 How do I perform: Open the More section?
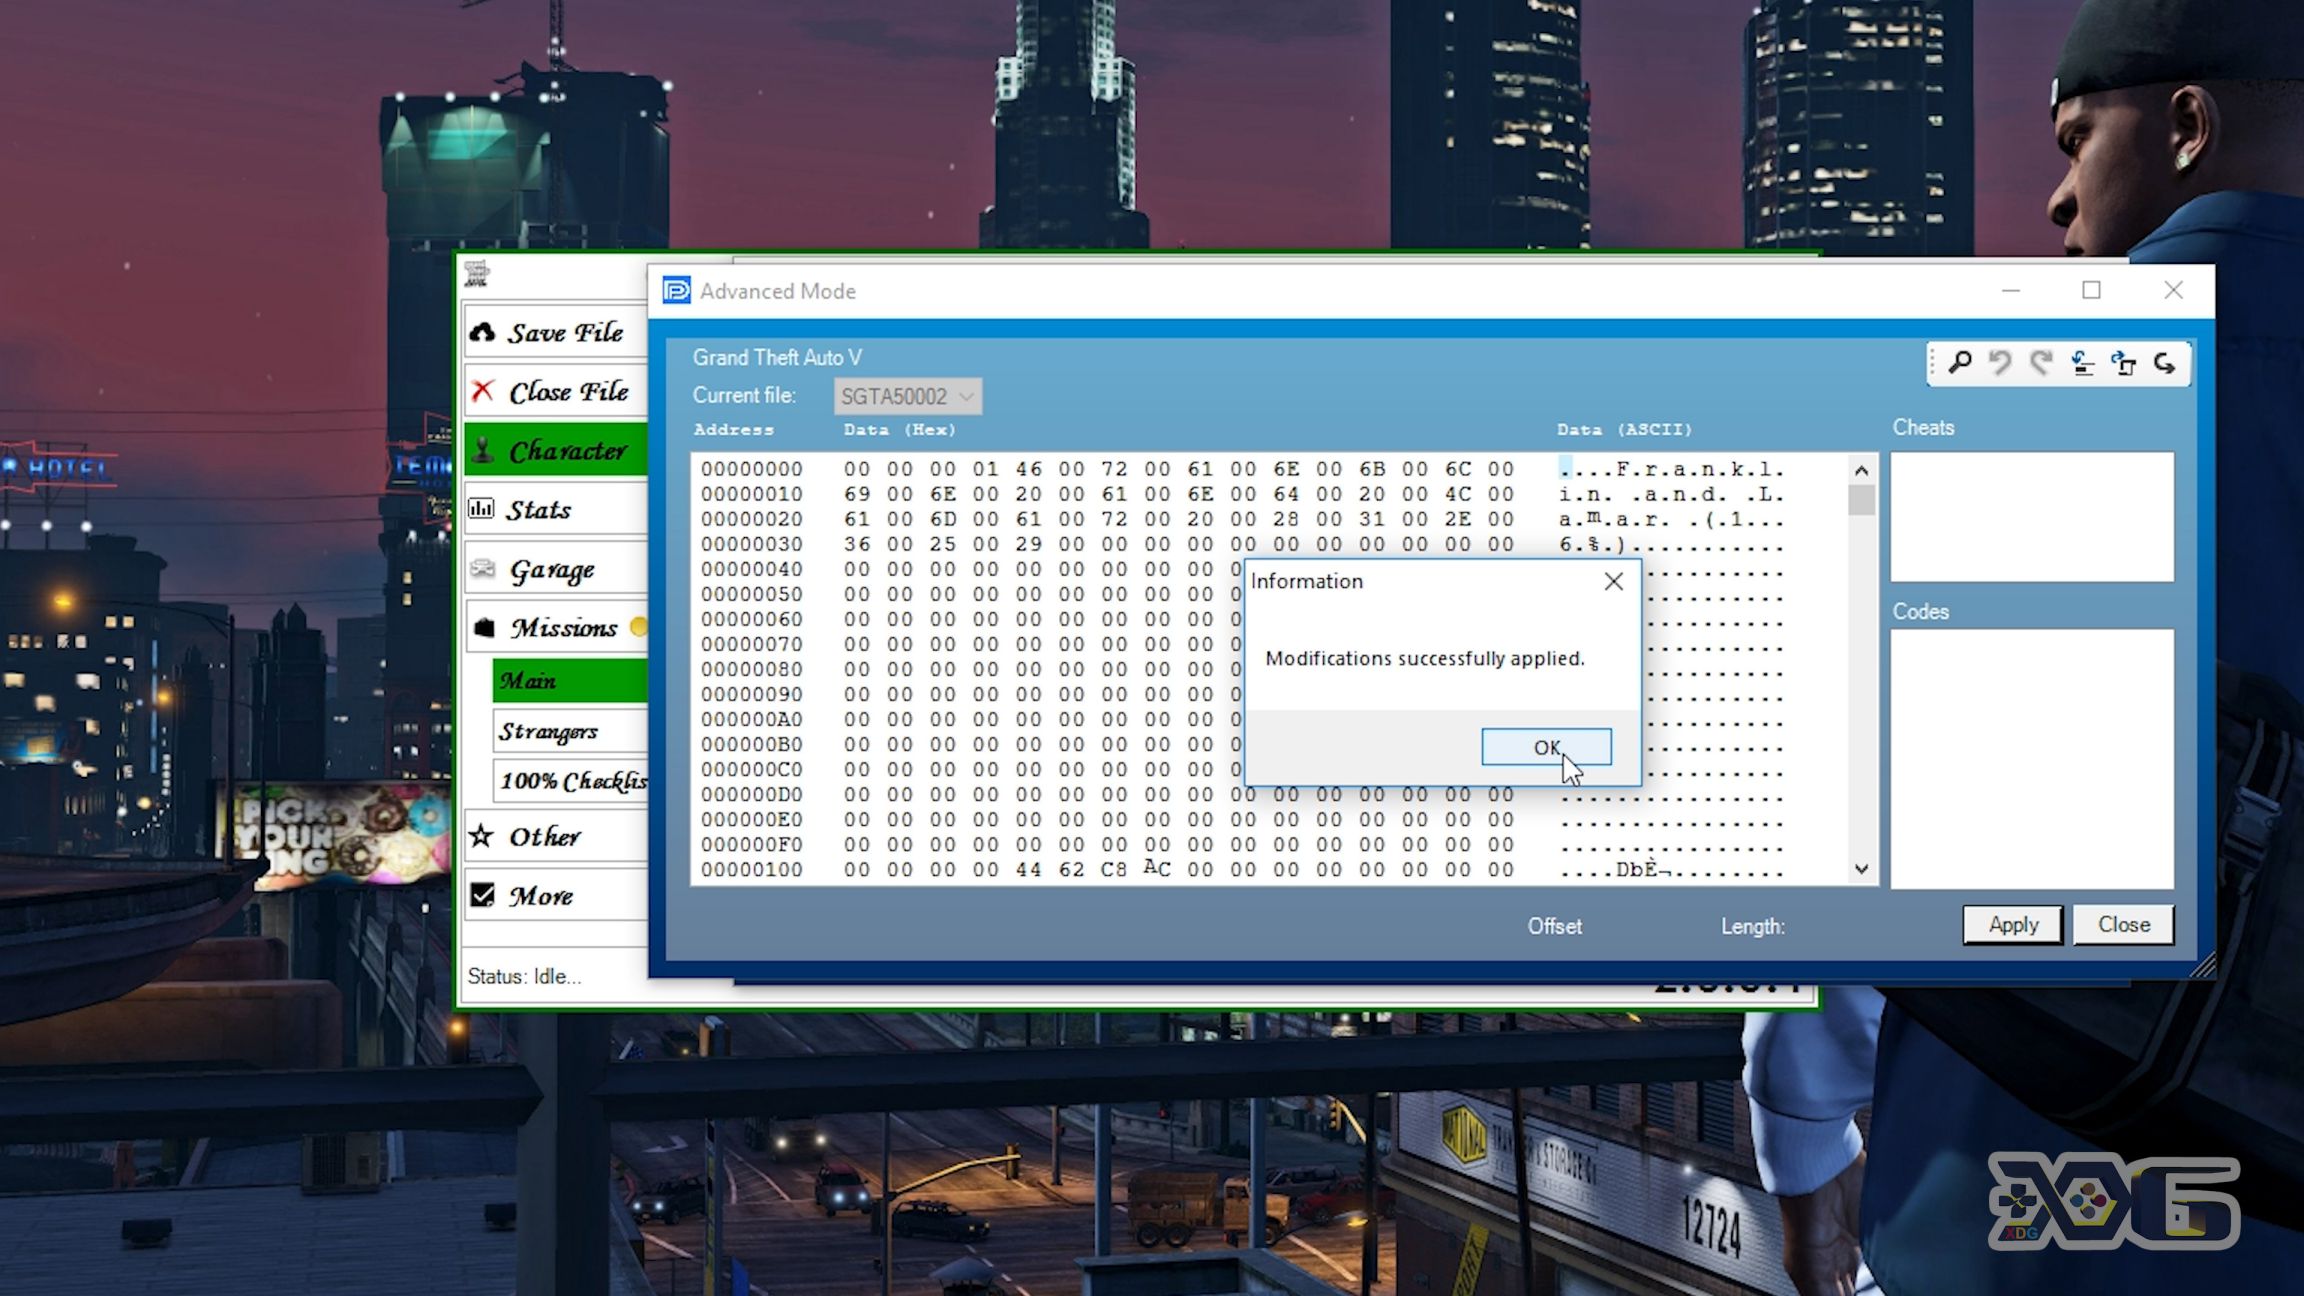point(557,894)
